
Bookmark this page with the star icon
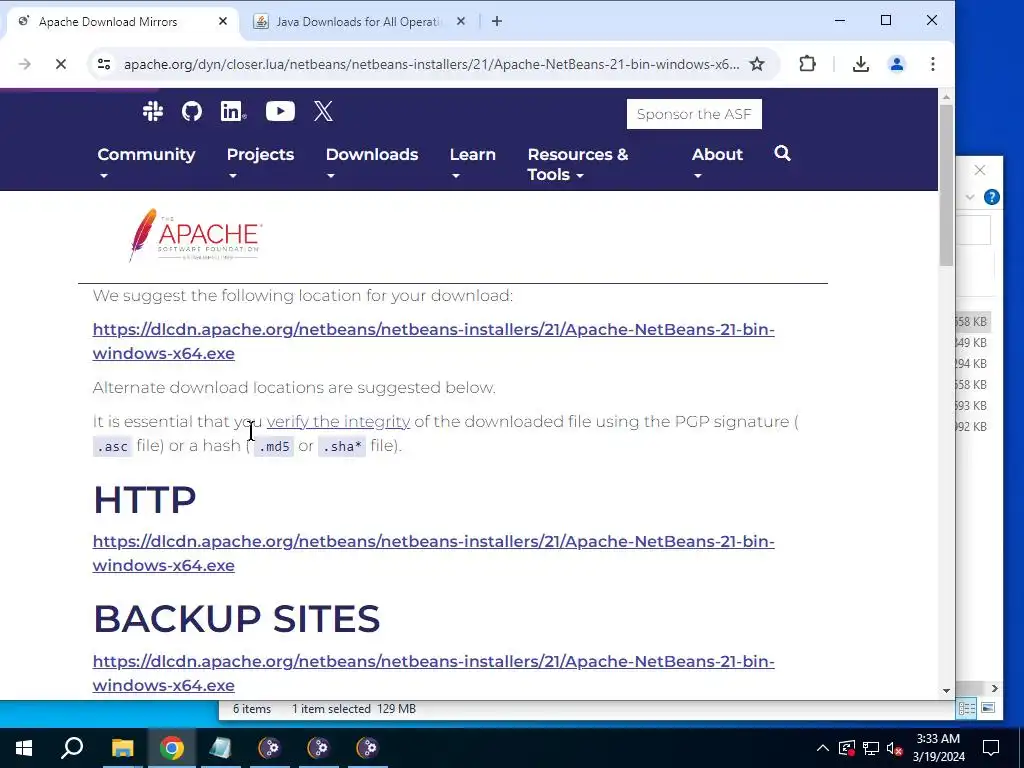757,64
